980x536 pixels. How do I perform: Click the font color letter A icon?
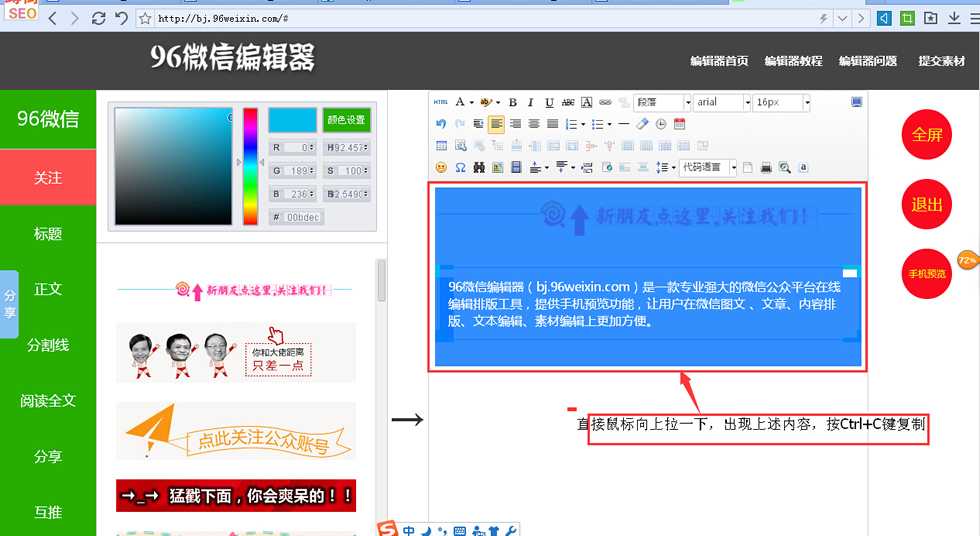point(460,102)
